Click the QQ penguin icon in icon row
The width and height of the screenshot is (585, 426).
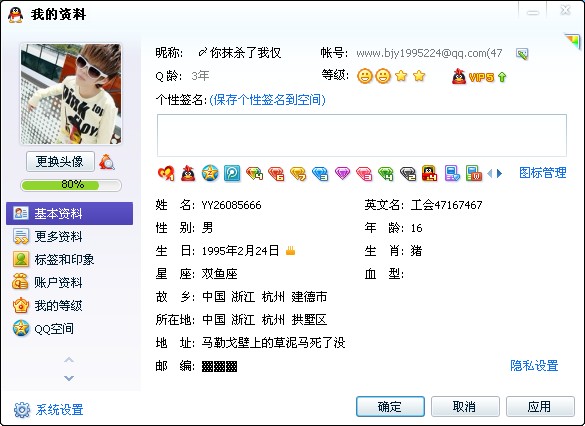point(188,173)
